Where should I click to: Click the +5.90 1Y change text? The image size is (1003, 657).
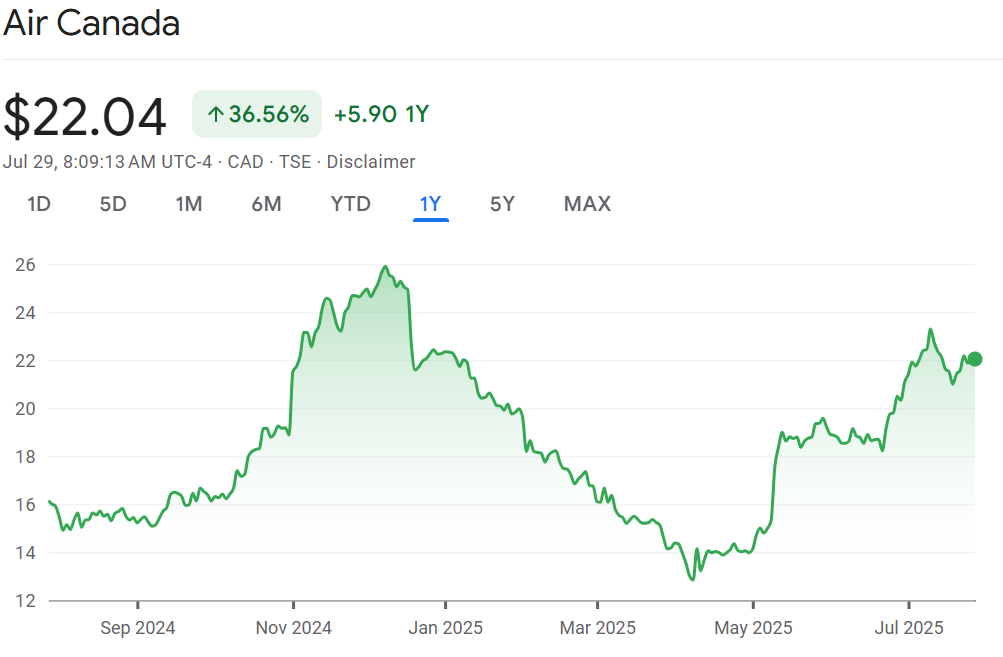pyautogui.click(x=382, y=115)
